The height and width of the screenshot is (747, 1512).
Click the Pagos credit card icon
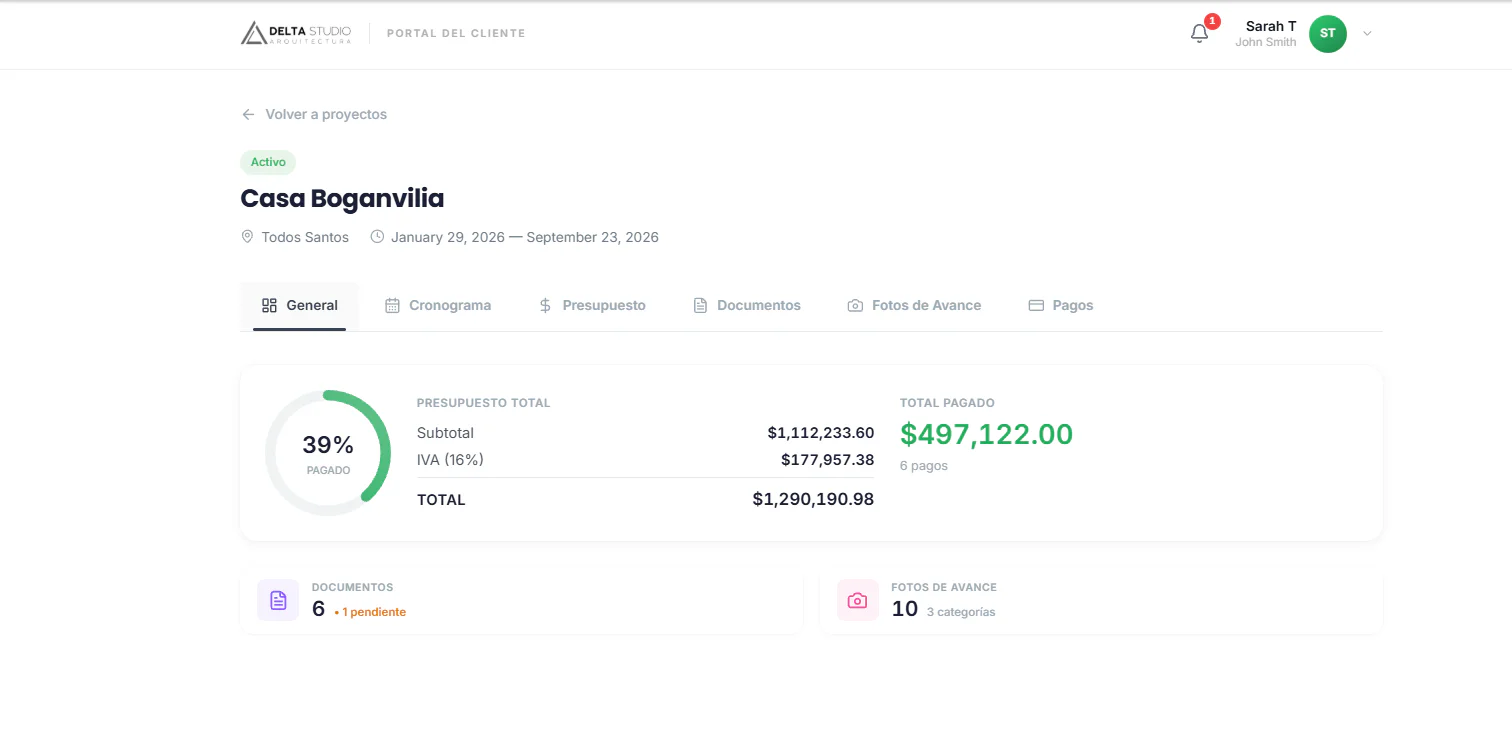1036,305
